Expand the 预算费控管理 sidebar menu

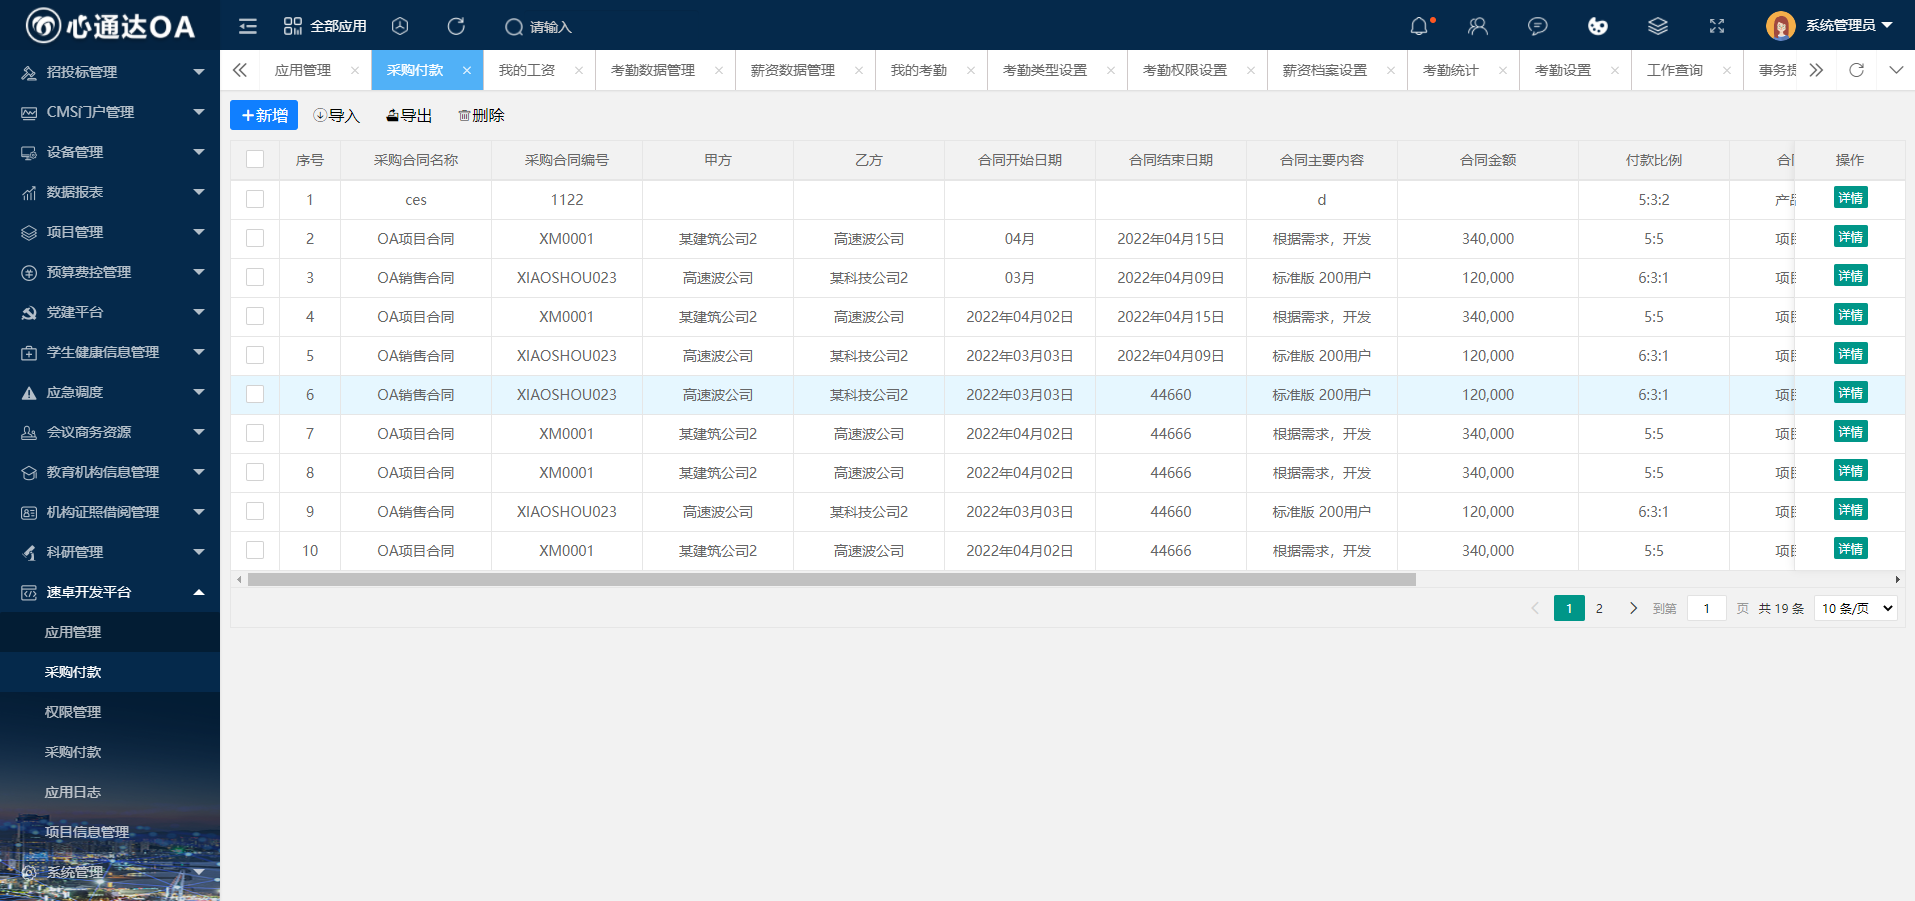[110, 272]
